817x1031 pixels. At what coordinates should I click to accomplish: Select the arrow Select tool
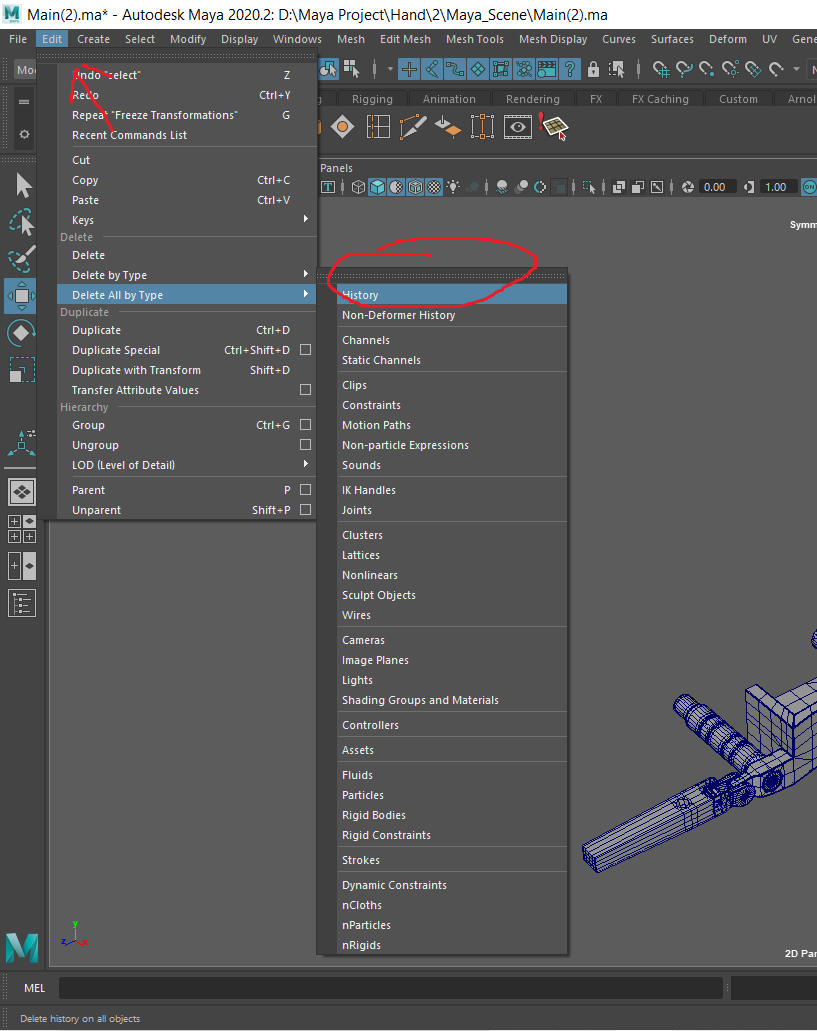pos(22,185)
